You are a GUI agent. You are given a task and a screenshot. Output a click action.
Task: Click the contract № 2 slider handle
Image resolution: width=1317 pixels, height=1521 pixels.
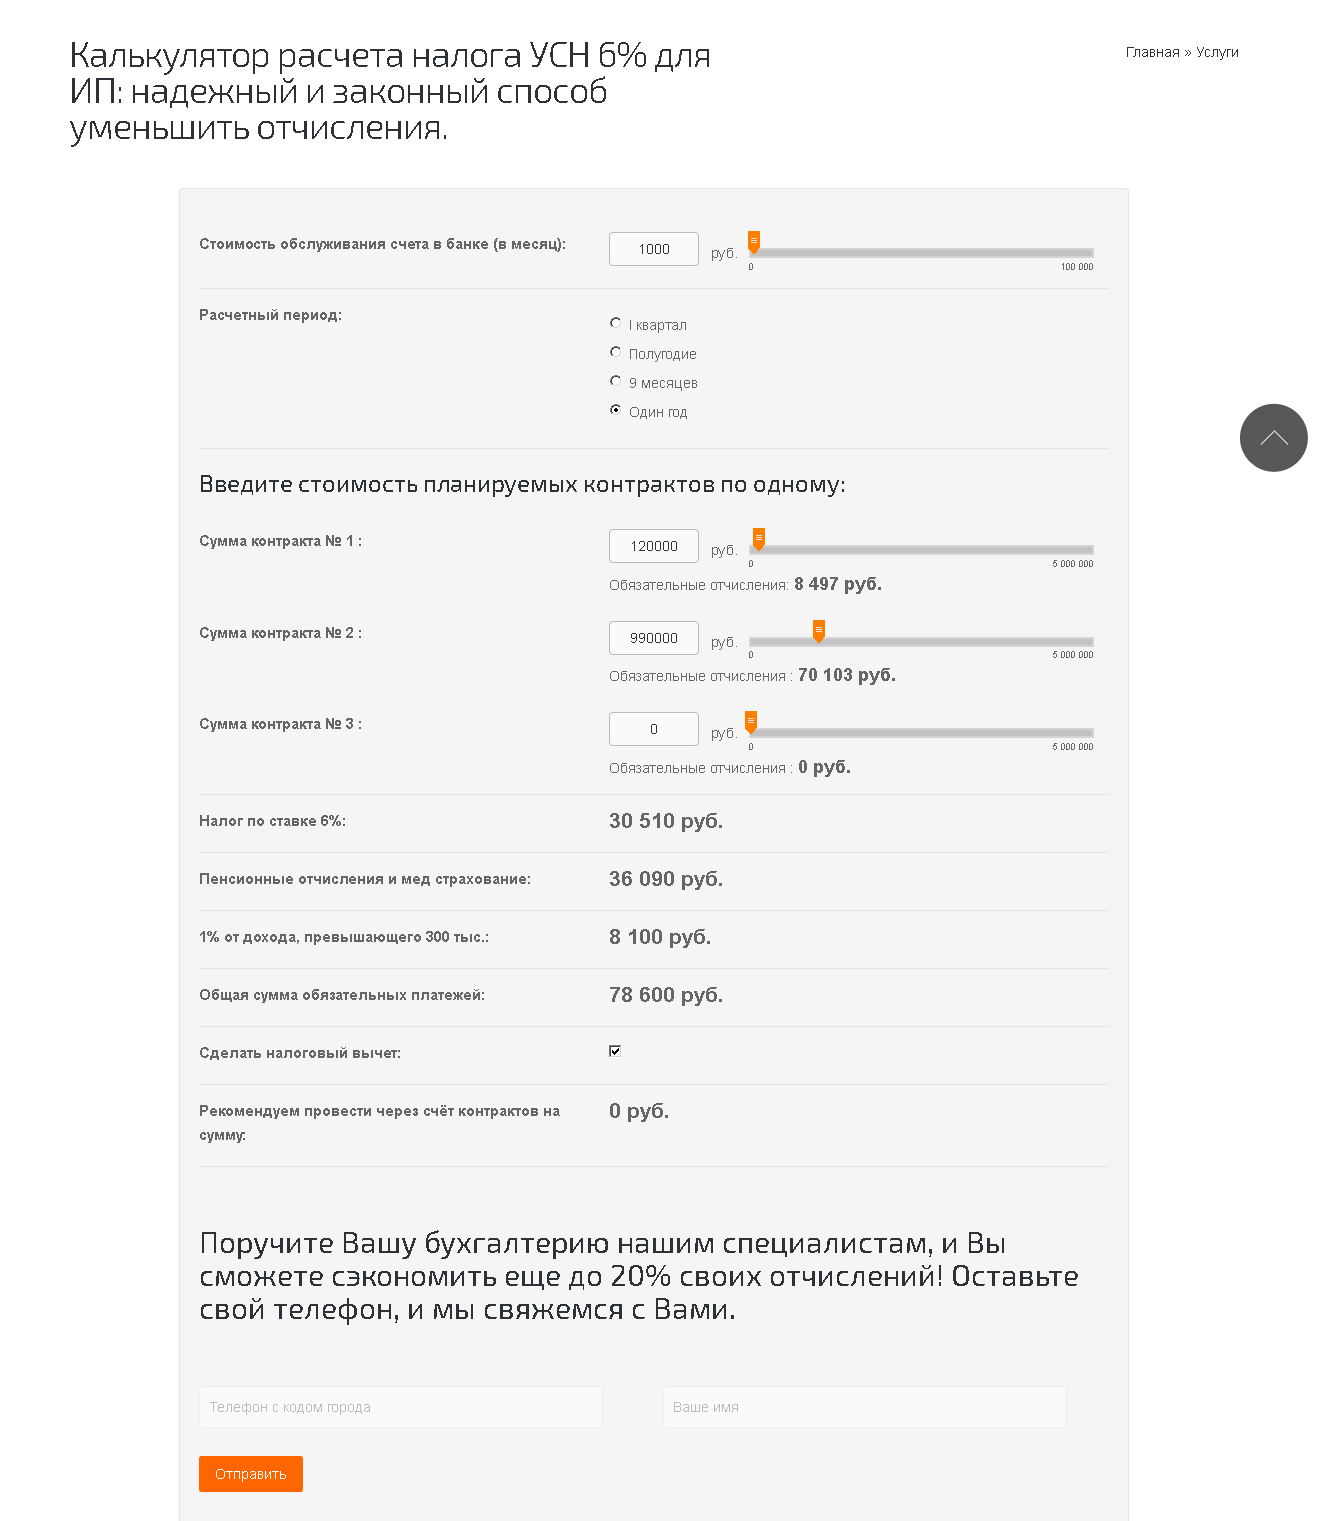click(819, 630)
